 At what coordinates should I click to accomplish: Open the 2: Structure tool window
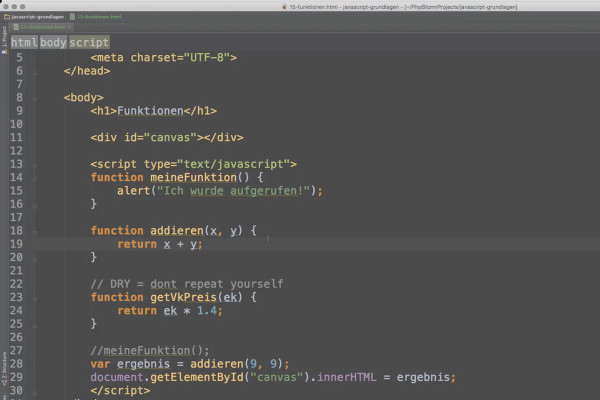[4, 368]
